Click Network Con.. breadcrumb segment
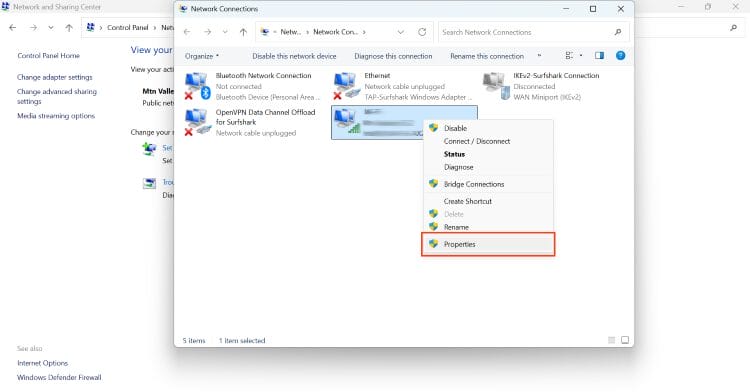The height and width of the screenshot is (392, 750). pos(335,32)
